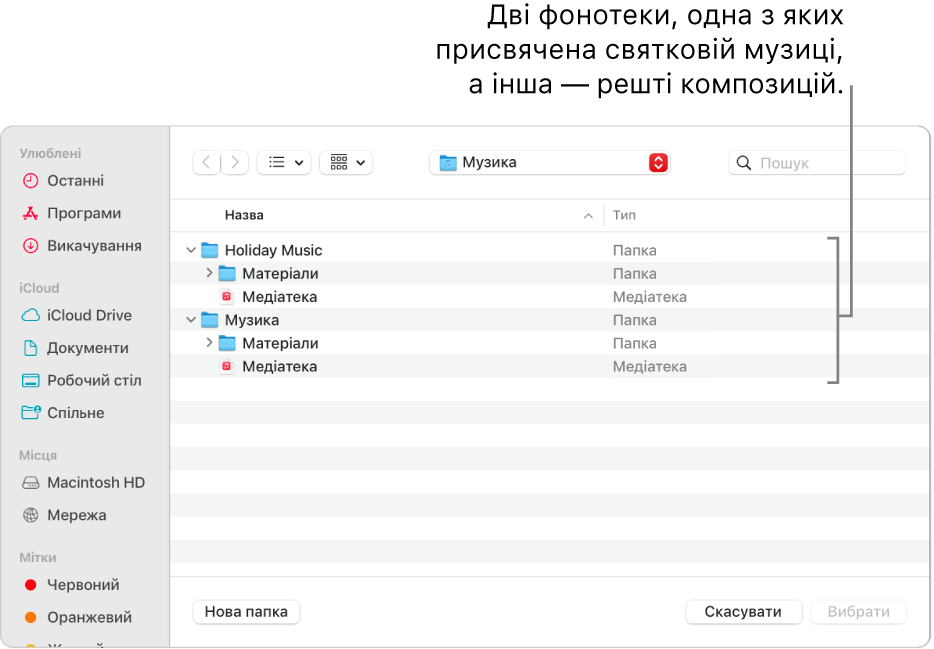The height and width of the screenshot is (649, 934).
Task: Click the back navigation arrow
Action: [x=205, y=162]
